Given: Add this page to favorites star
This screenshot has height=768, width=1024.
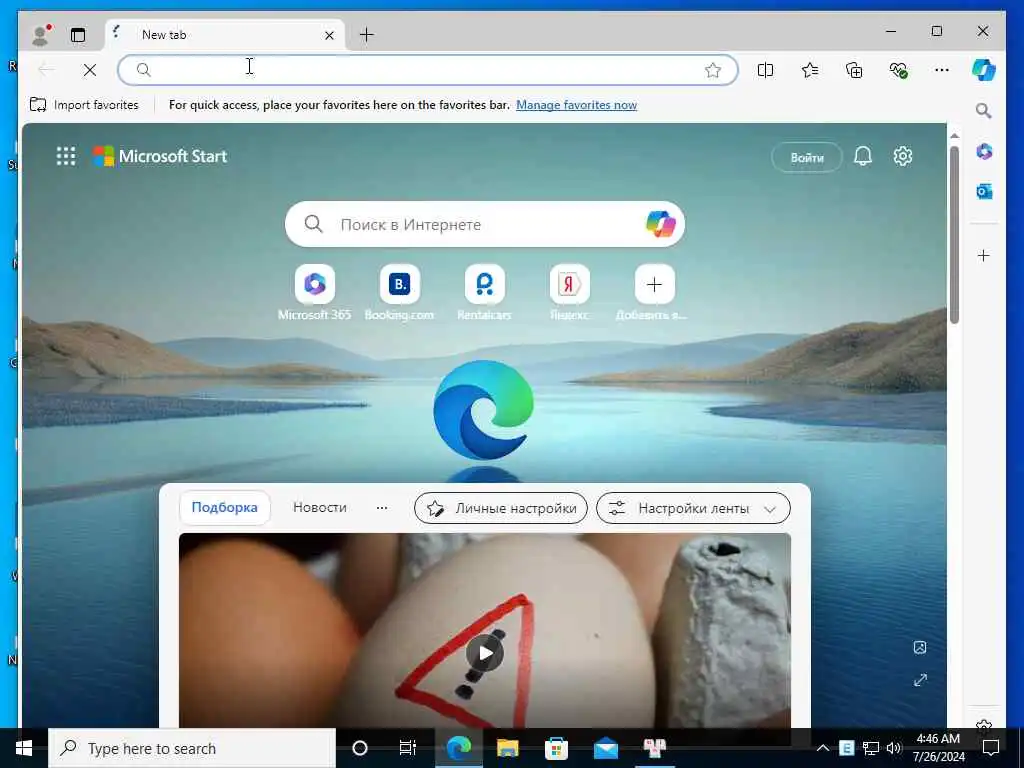Looking at the screenshot, I should coord(713,70).
